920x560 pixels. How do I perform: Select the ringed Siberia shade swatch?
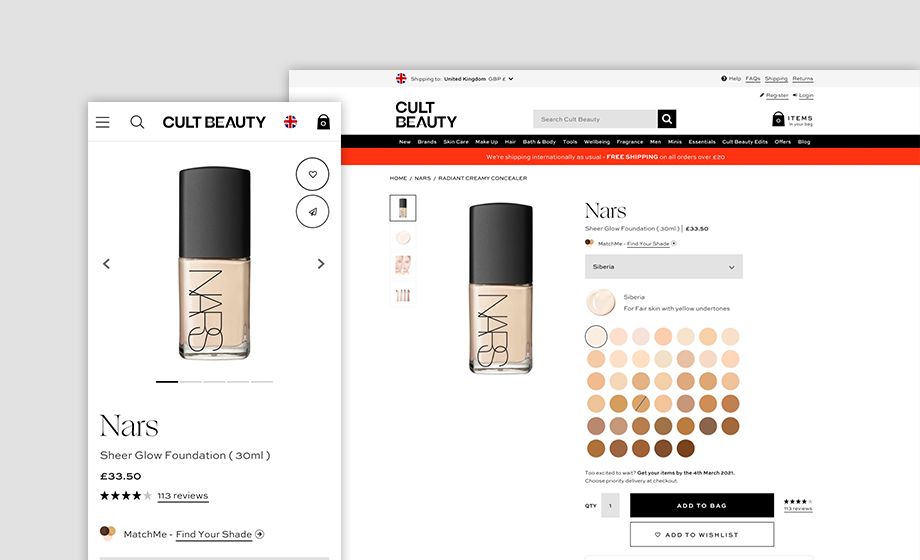[596, 336]
